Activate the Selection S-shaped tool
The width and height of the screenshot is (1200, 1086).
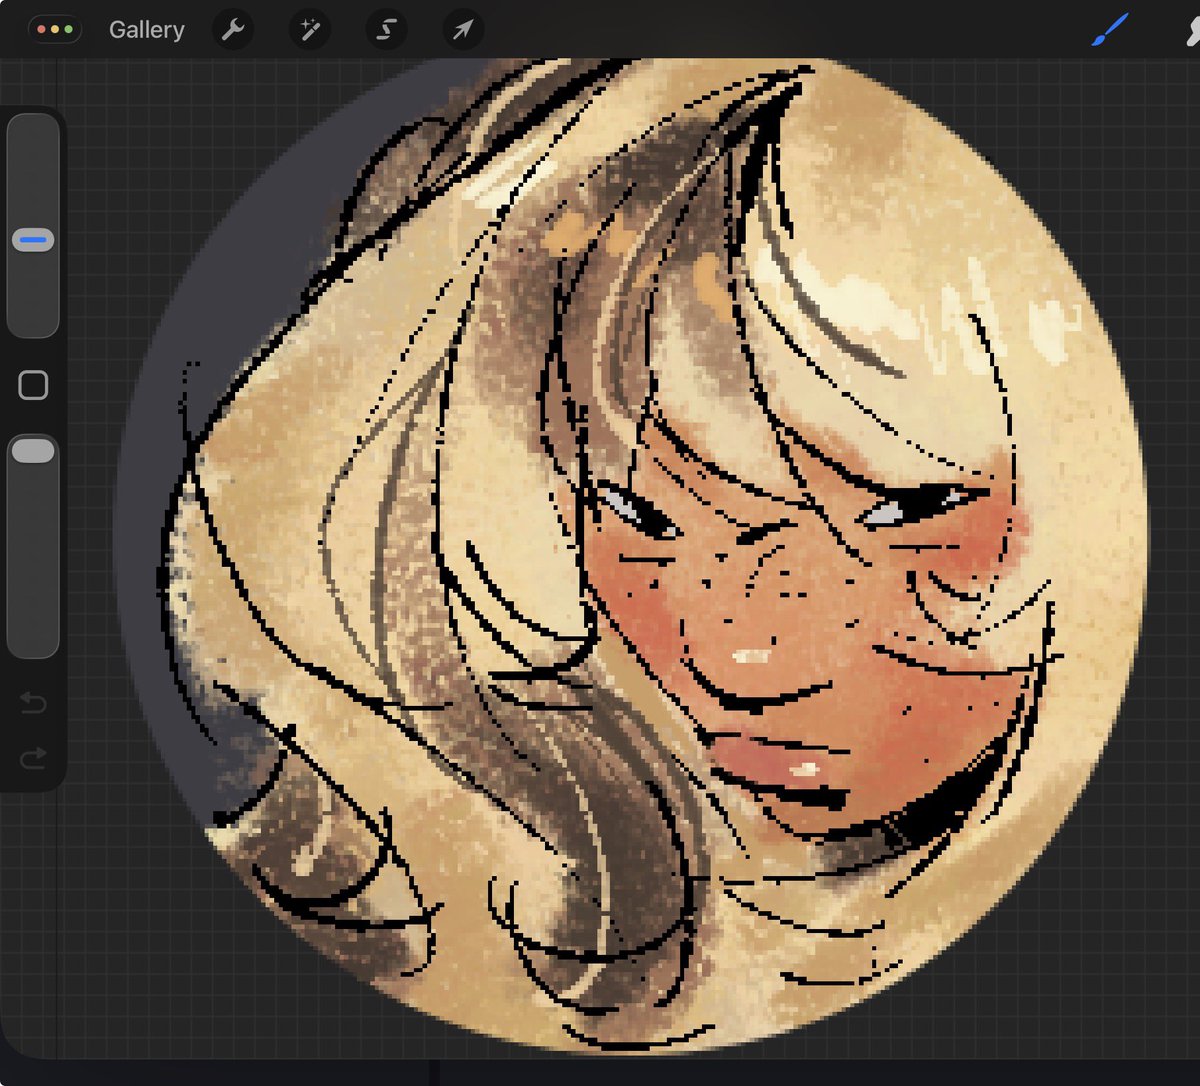pos(386,30)
